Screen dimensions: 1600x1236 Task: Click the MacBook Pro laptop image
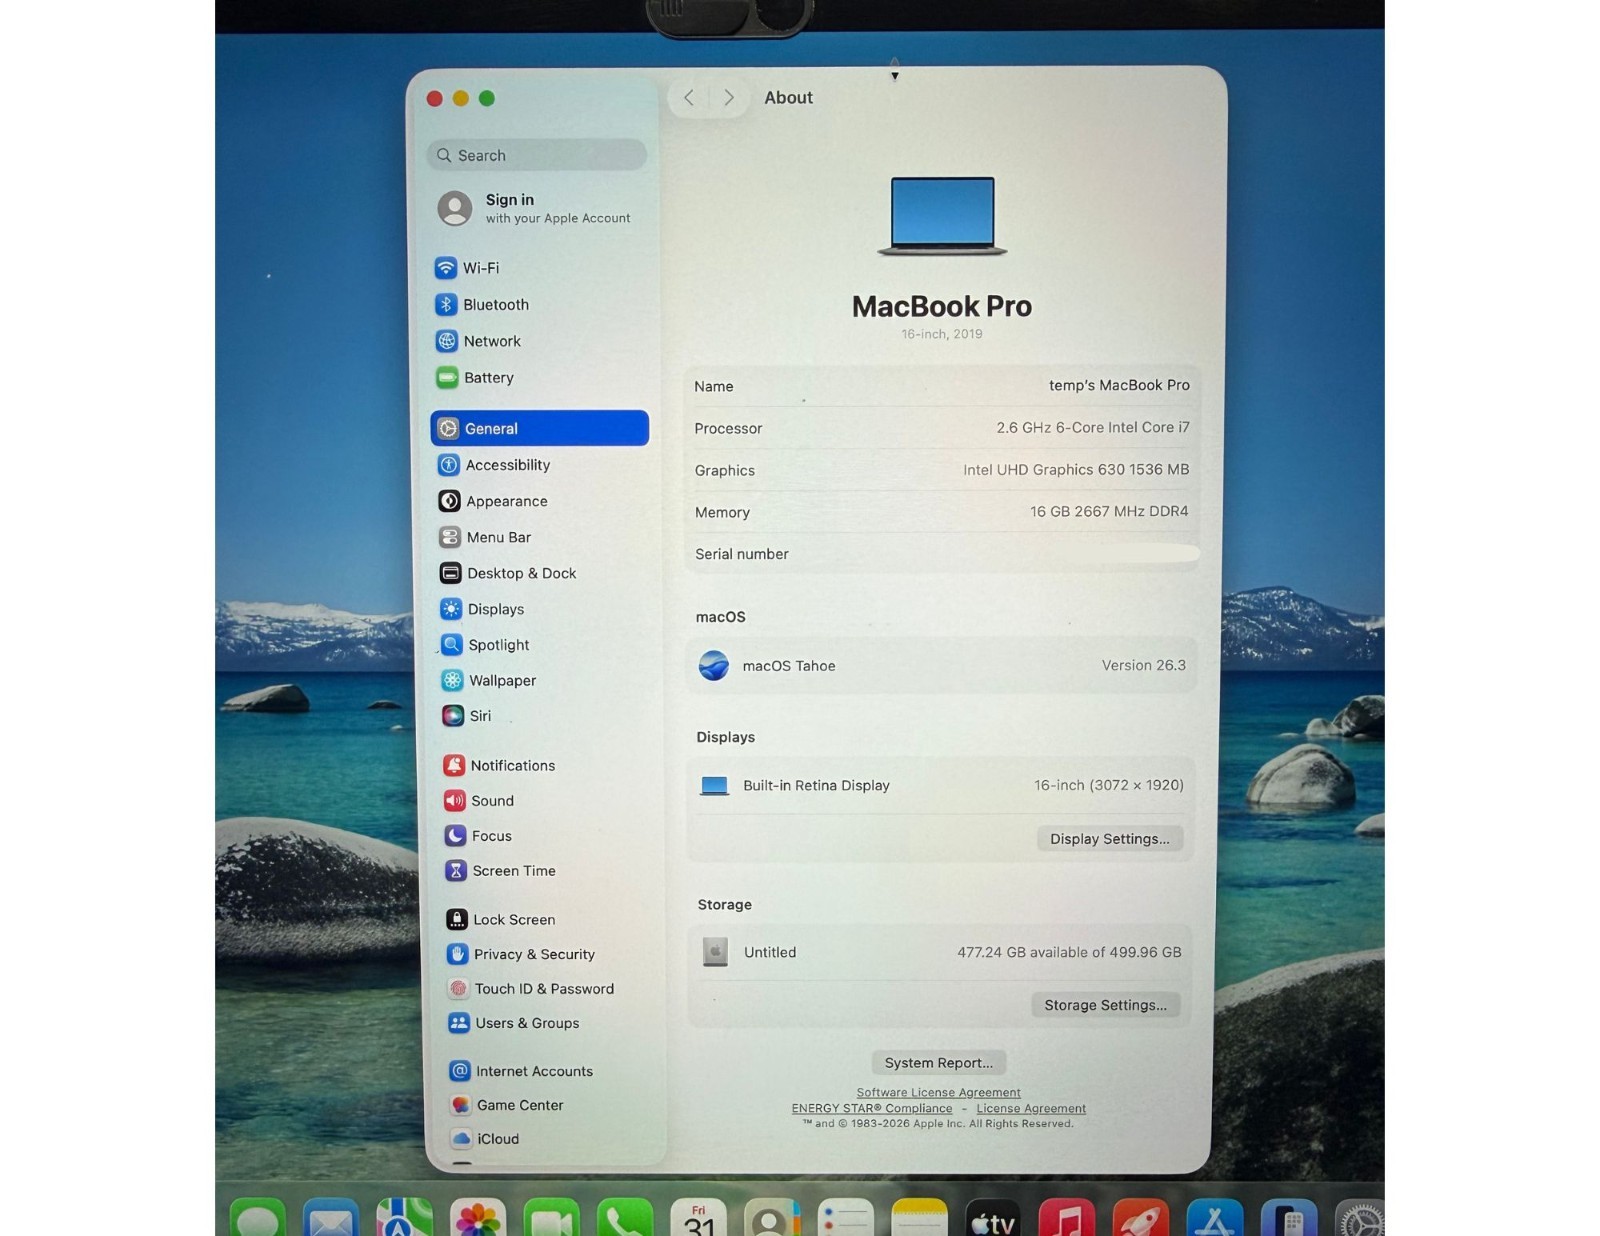tap(942, 216)
